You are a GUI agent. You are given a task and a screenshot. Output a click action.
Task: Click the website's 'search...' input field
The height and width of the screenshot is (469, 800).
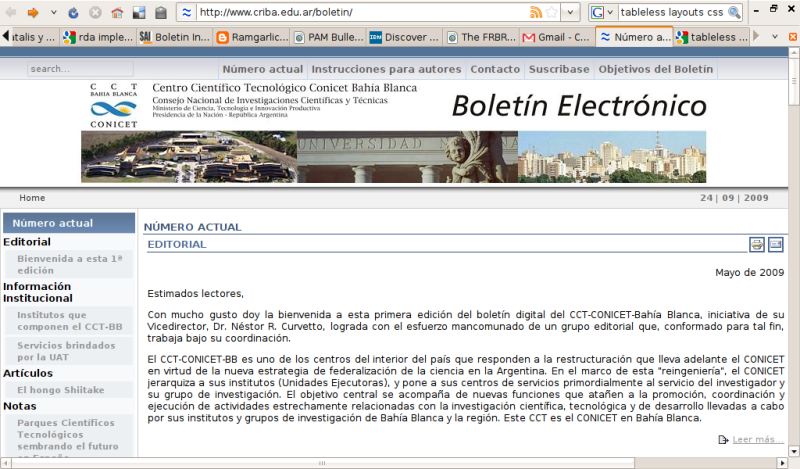point(67,70)
